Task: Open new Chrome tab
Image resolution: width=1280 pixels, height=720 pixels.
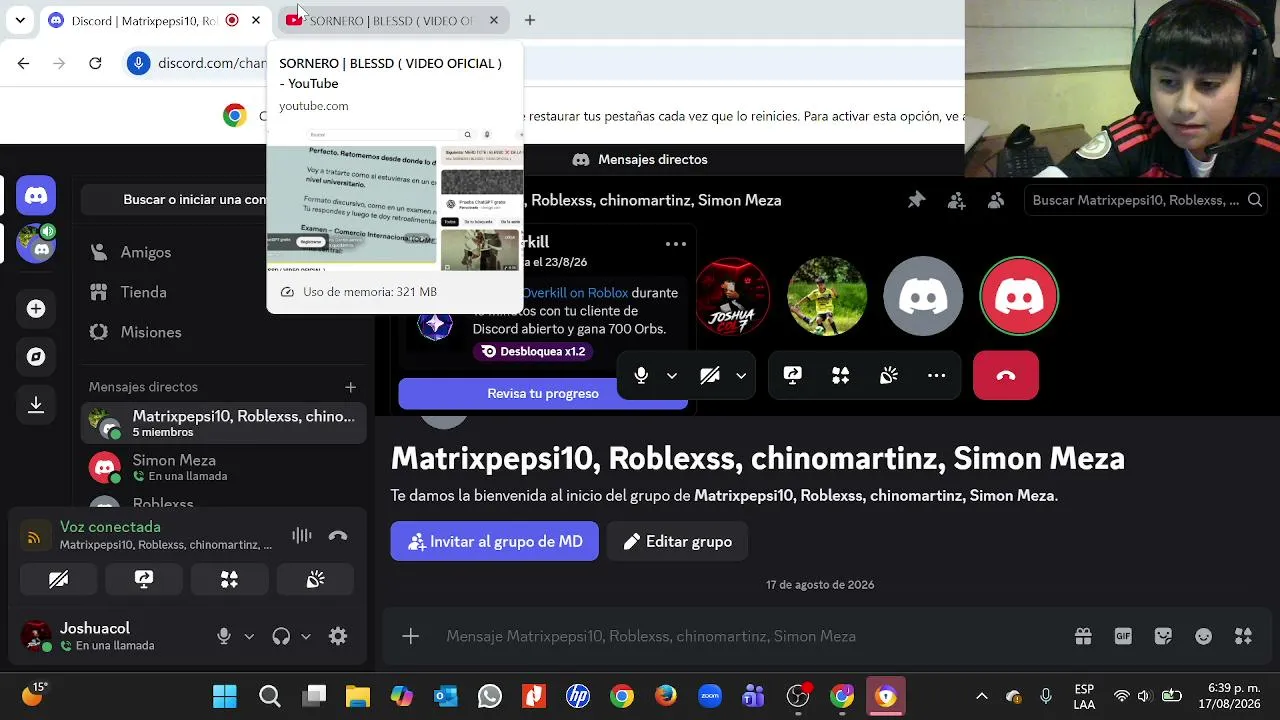Action: click(x=530, y=20)
